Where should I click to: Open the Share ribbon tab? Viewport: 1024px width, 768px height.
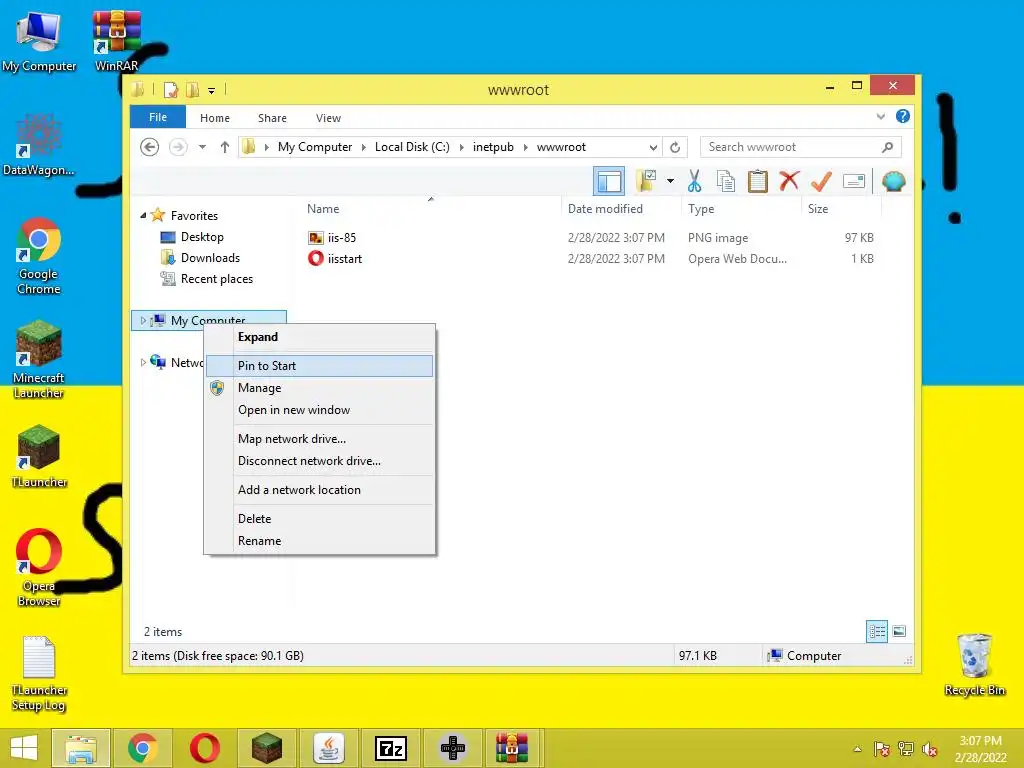click(x=272, y=118)
